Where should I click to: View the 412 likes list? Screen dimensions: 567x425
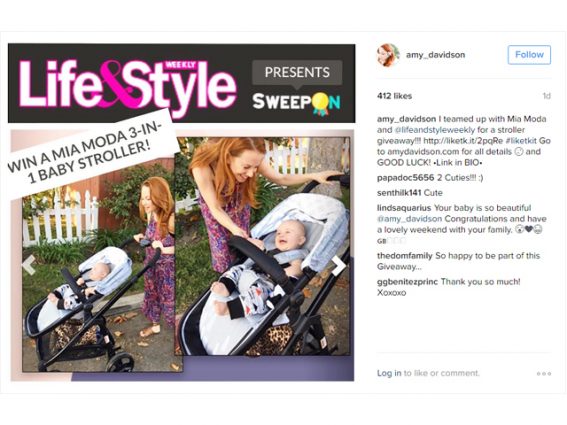tap(395, 96)
